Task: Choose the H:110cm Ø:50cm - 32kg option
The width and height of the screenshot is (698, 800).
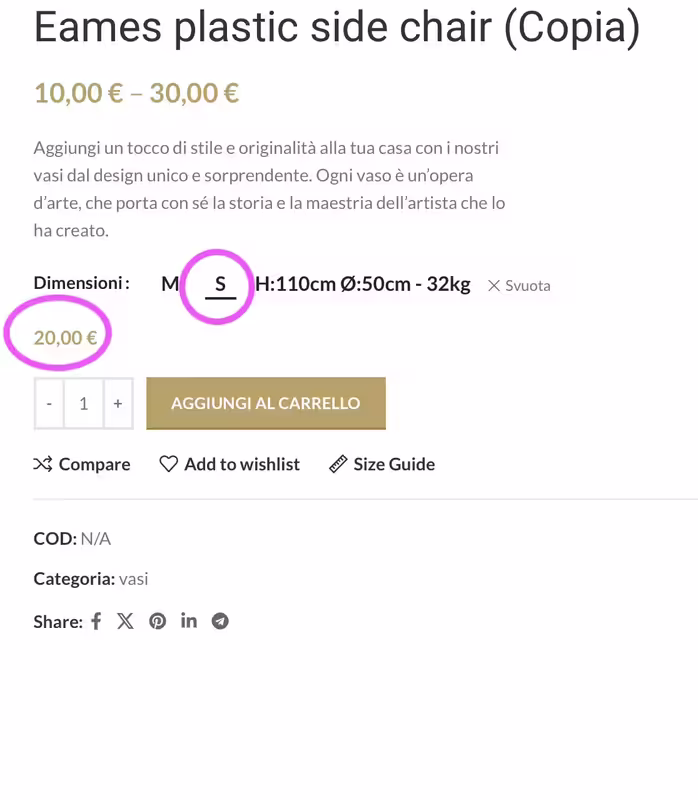Action: point(362,284)
